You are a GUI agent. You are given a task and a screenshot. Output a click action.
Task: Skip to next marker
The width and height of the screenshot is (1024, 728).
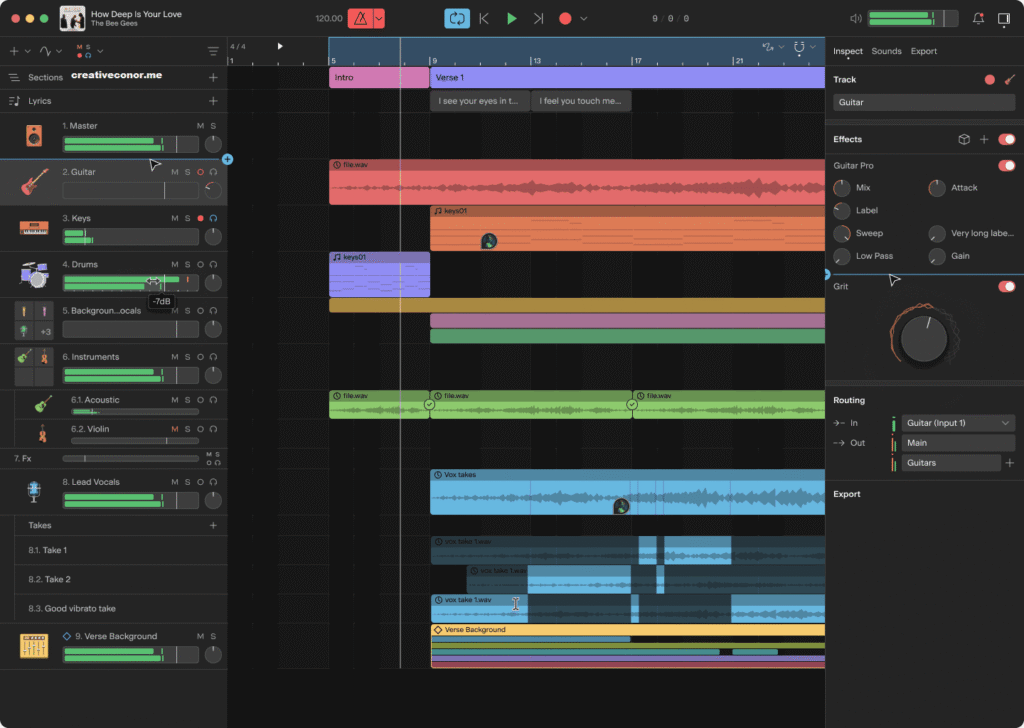coord(538,18)
